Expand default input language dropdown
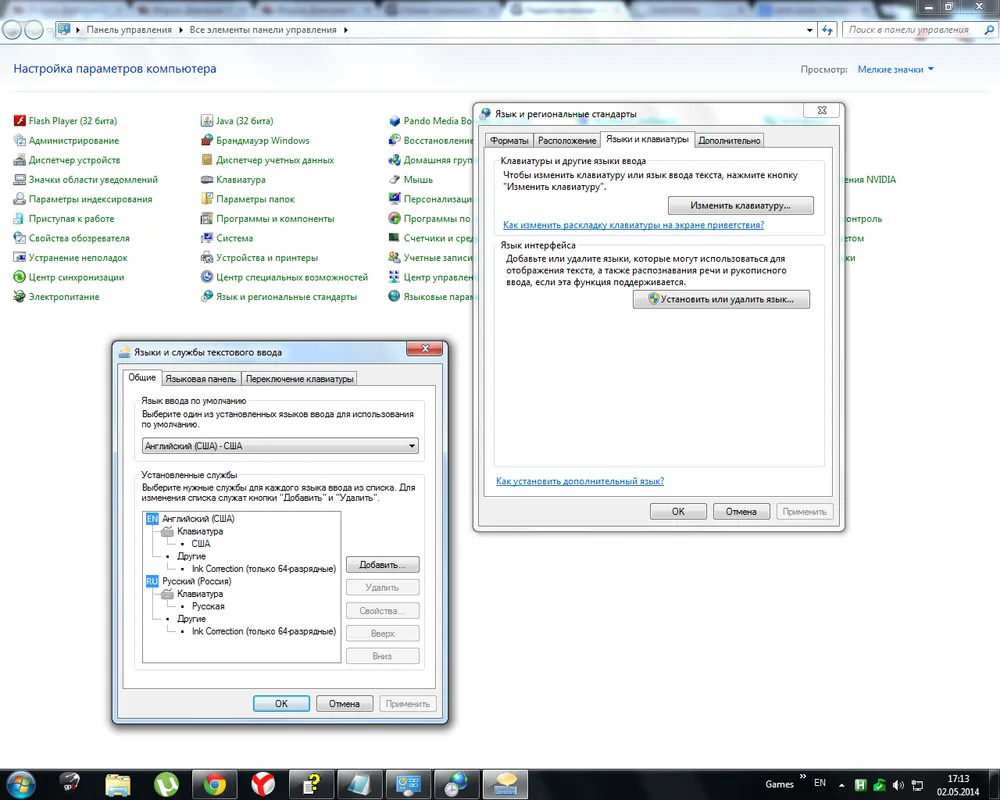 point(411,446)
